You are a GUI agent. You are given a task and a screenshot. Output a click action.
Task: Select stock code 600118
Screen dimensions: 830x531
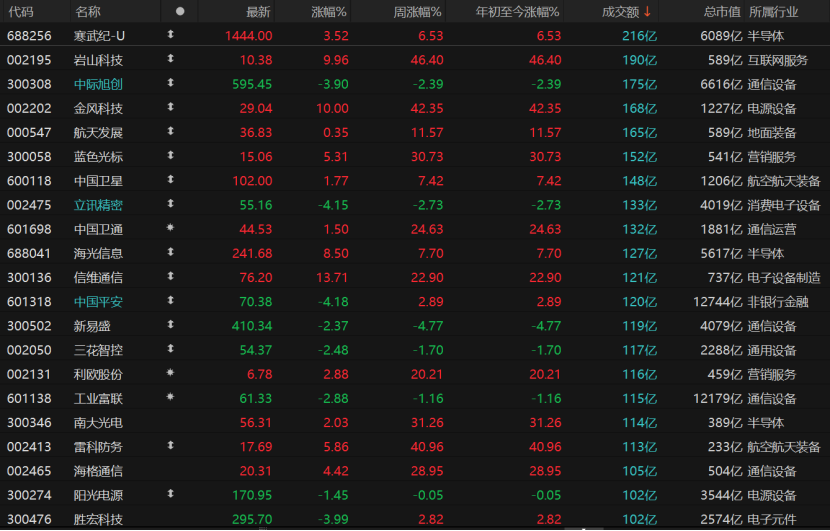pos(29,181)
